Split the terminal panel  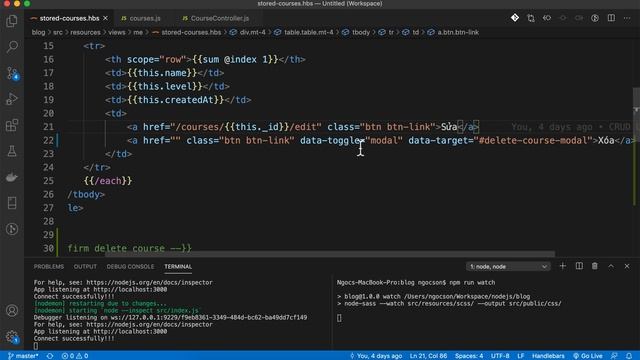[x=579, y=266]
